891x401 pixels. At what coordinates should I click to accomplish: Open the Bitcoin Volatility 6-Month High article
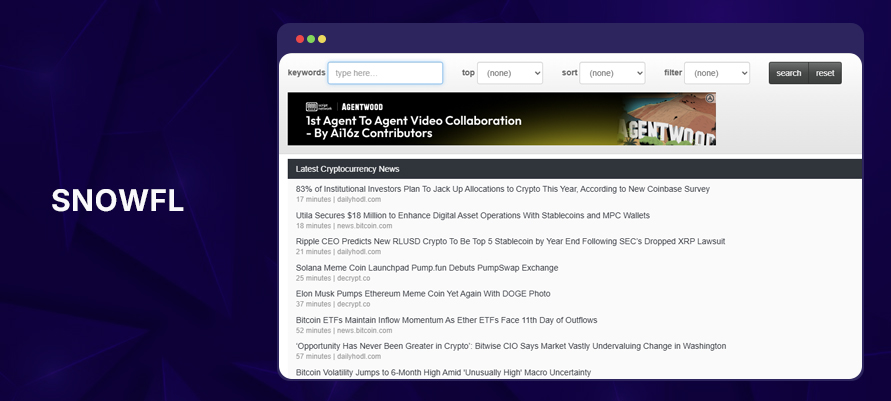pos(443,372)
